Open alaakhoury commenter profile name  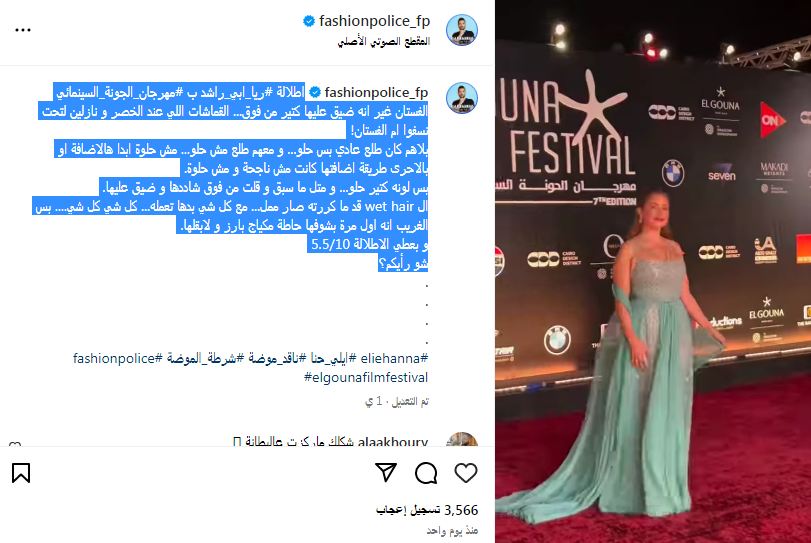tap(393, 441)
